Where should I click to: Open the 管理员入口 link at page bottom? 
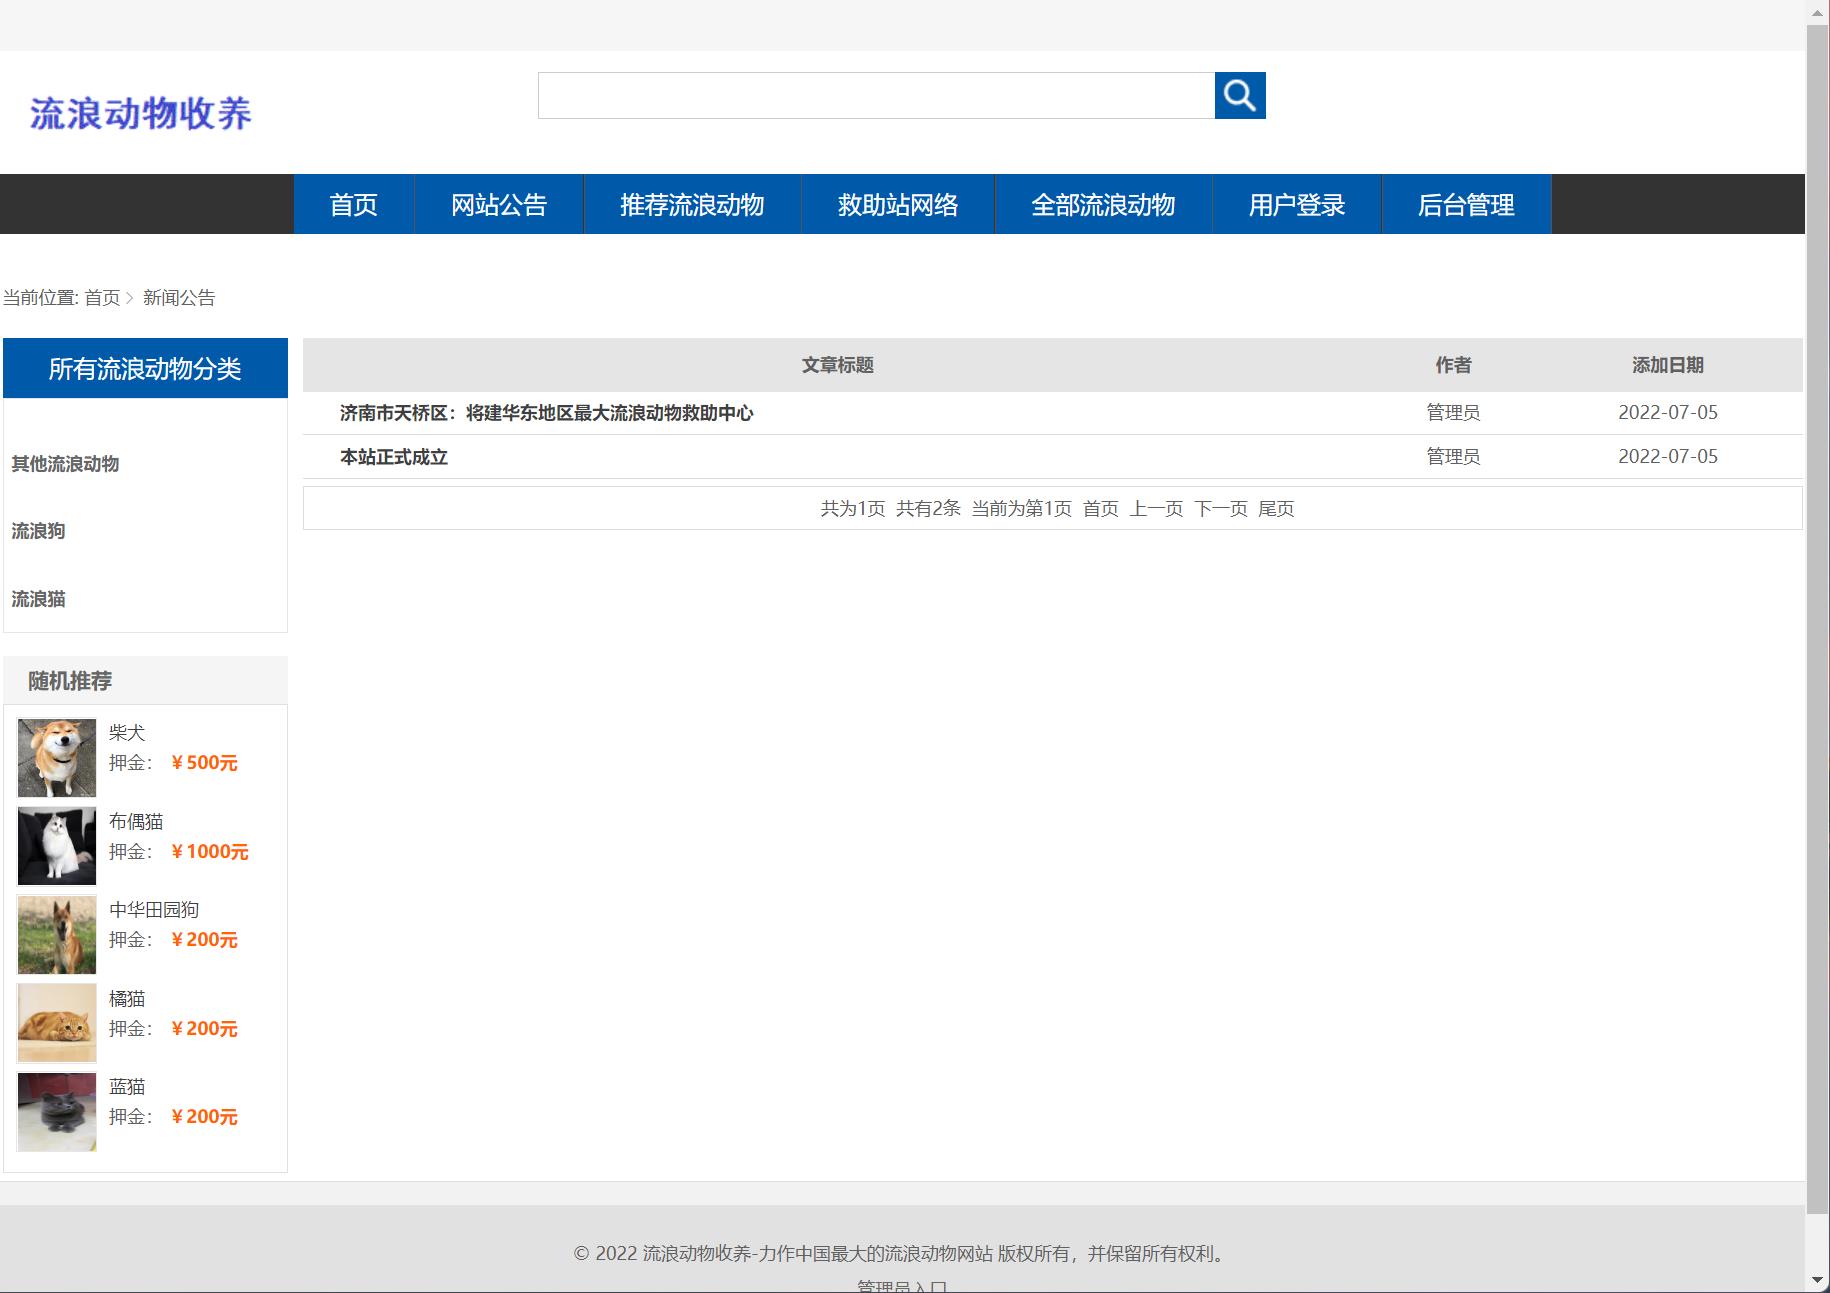[899, 1287]
